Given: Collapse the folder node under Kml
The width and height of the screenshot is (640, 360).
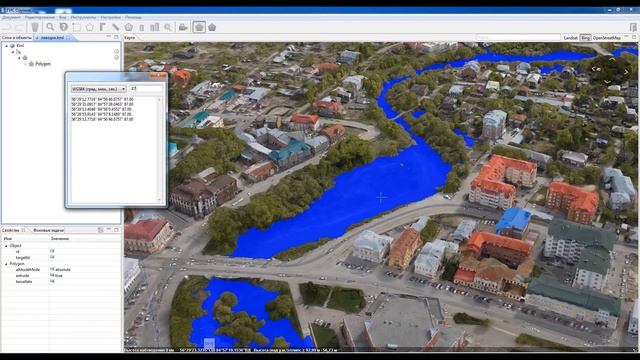Looking at the screenshot, I should coord(12,52).
